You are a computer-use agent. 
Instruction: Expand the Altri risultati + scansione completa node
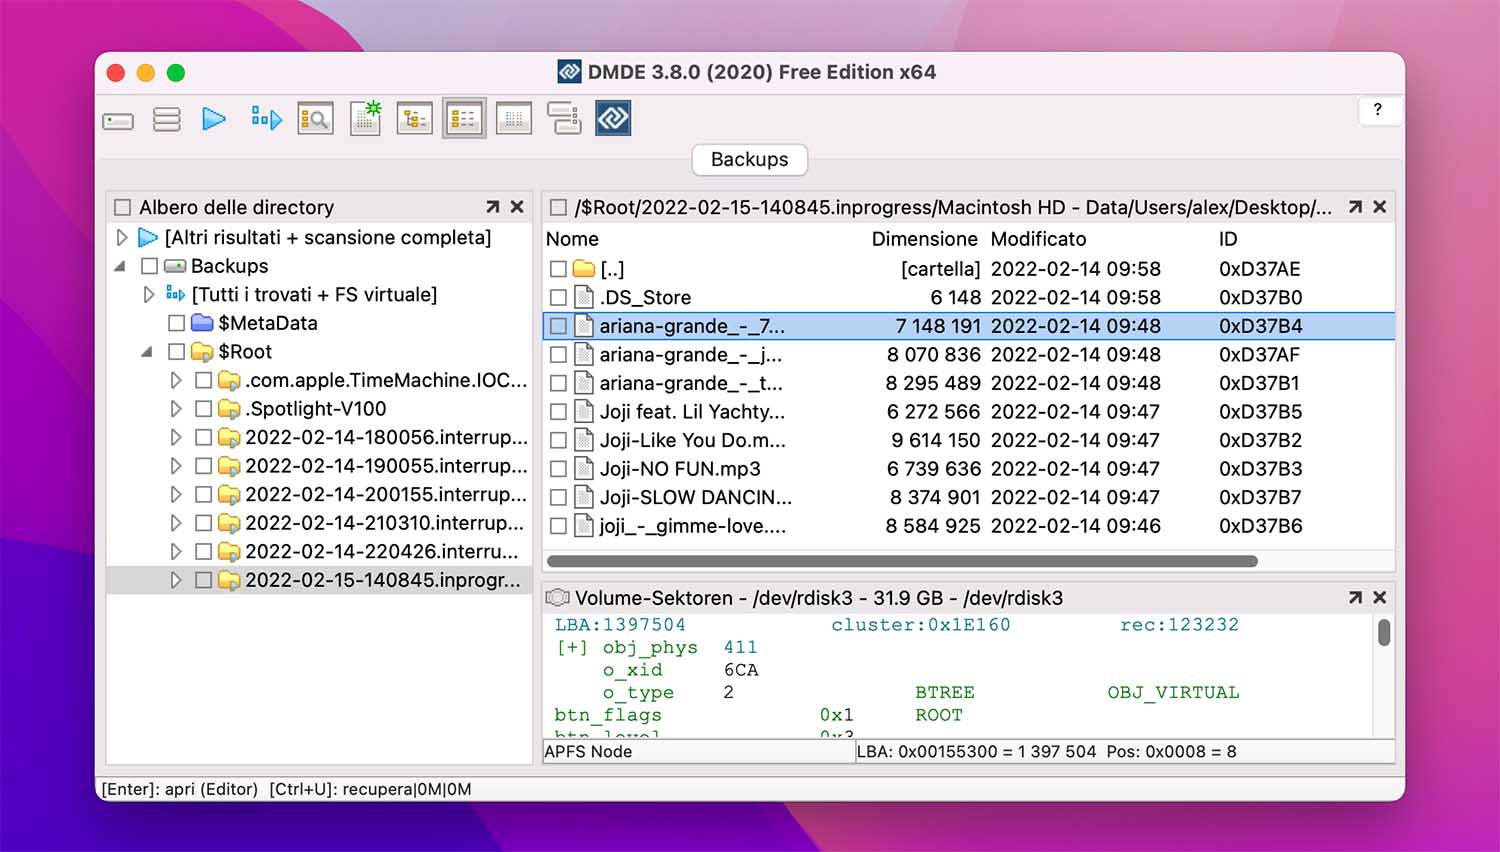(122, 237)
